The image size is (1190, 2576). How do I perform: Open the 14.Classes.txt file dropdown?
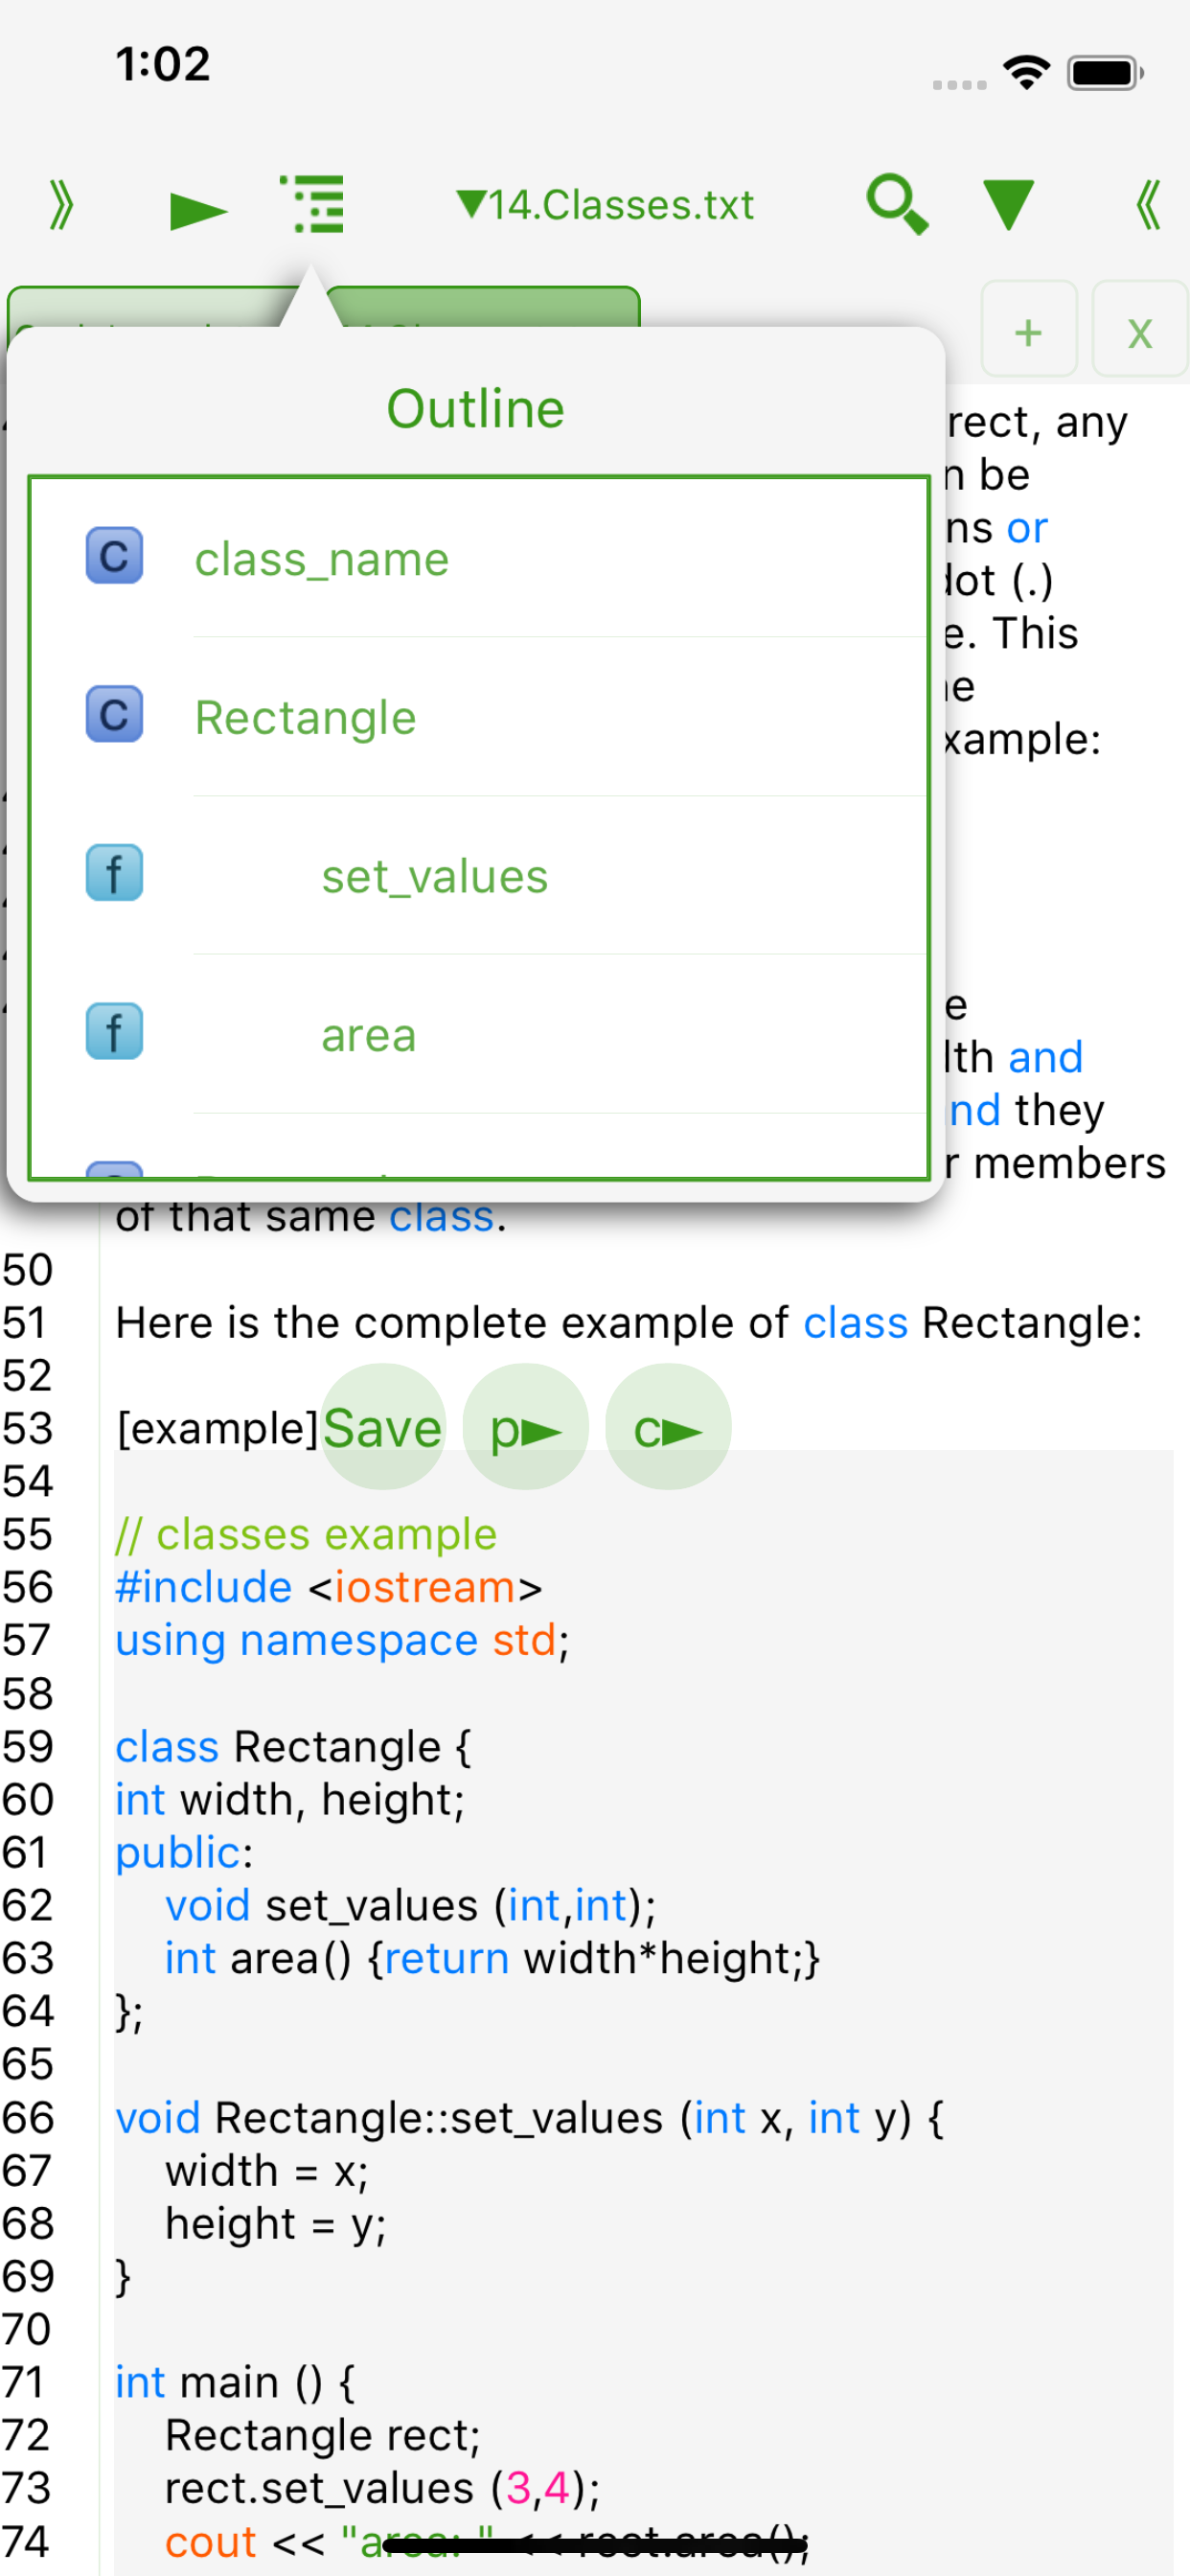point(604,205)
